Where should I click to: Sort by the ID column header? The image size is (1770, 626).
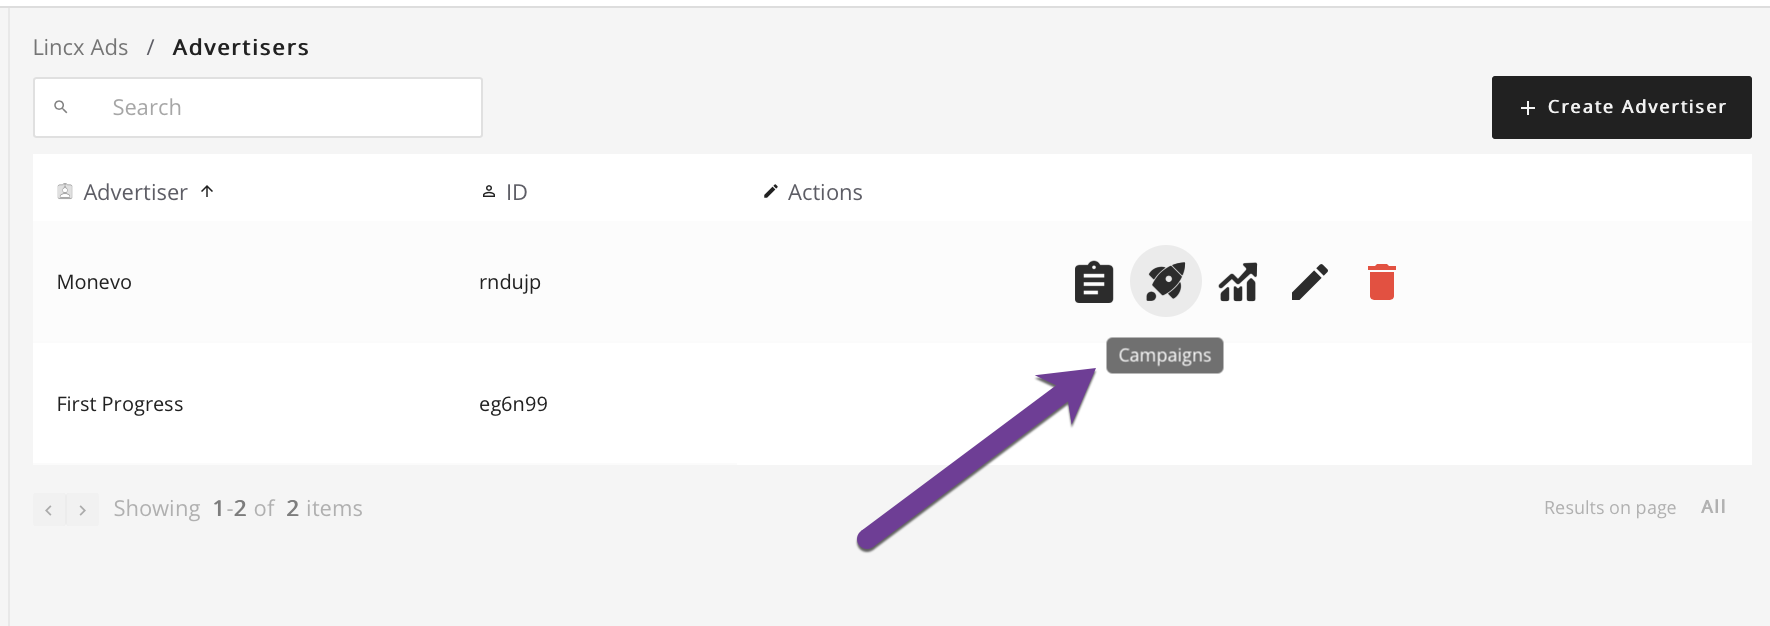516,192
